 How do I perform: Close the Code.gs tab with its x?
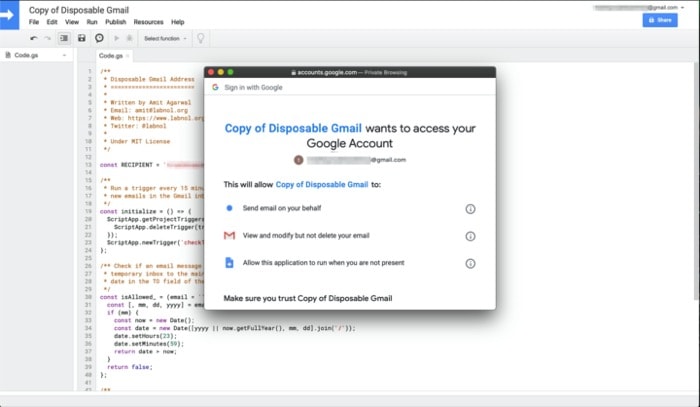128,56
